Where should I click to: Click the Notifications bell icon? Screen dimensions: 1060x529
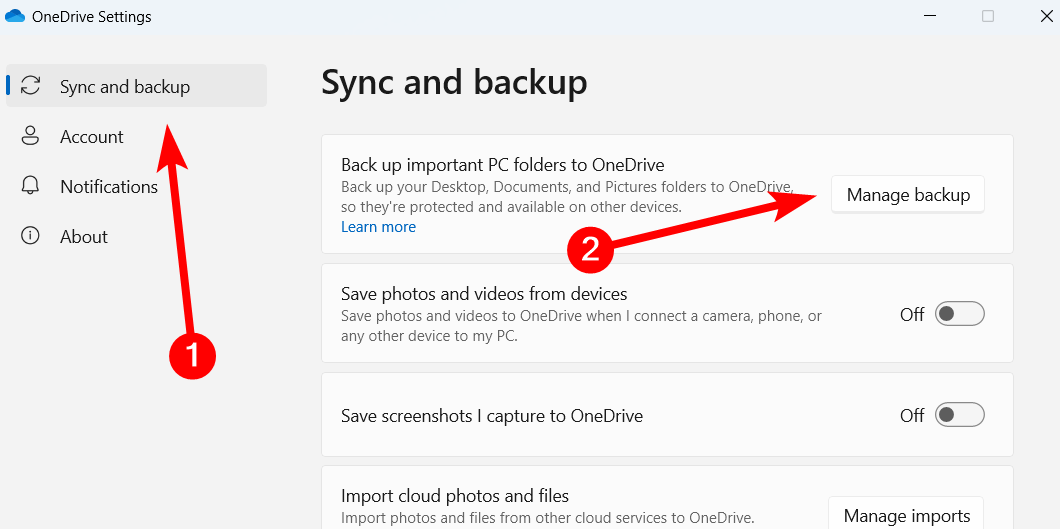31,186
